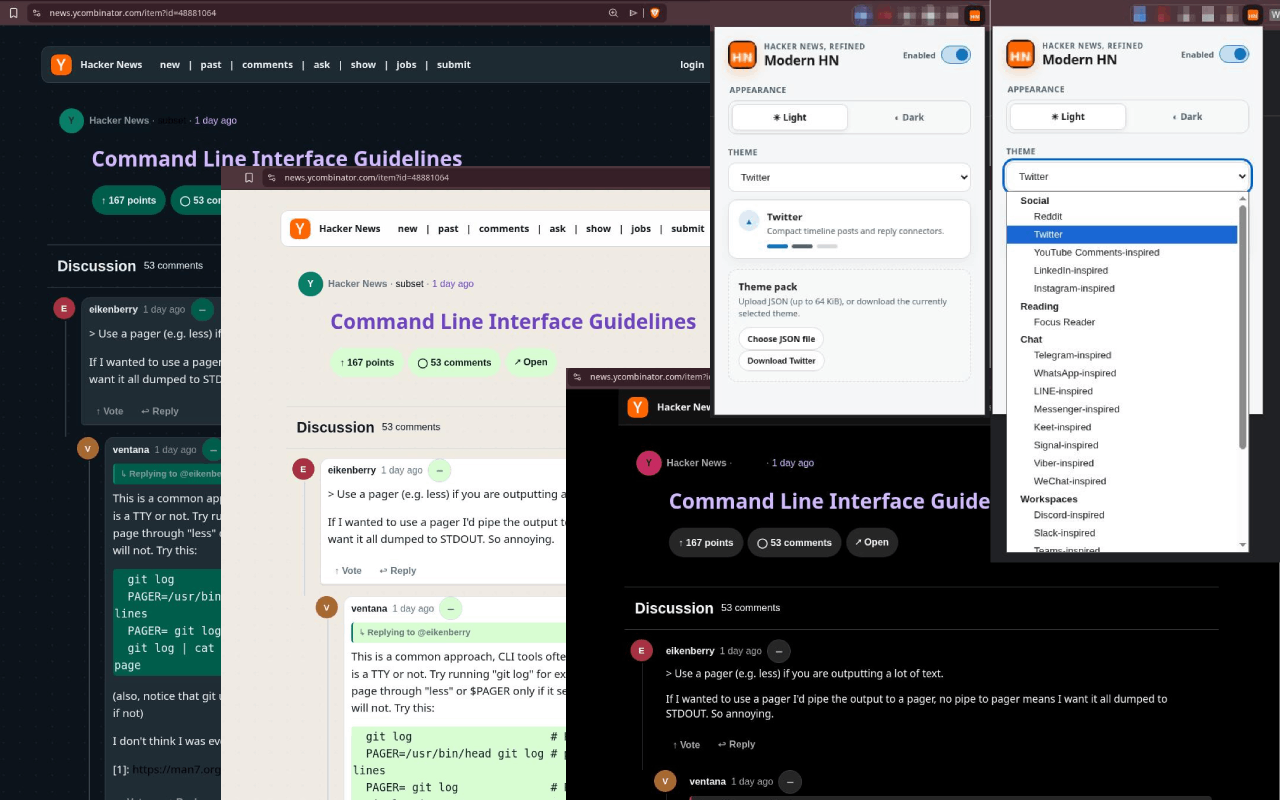Click the HN logo in right popup header
This screenshot has width=1280, height=800.
click(1020, 54)
